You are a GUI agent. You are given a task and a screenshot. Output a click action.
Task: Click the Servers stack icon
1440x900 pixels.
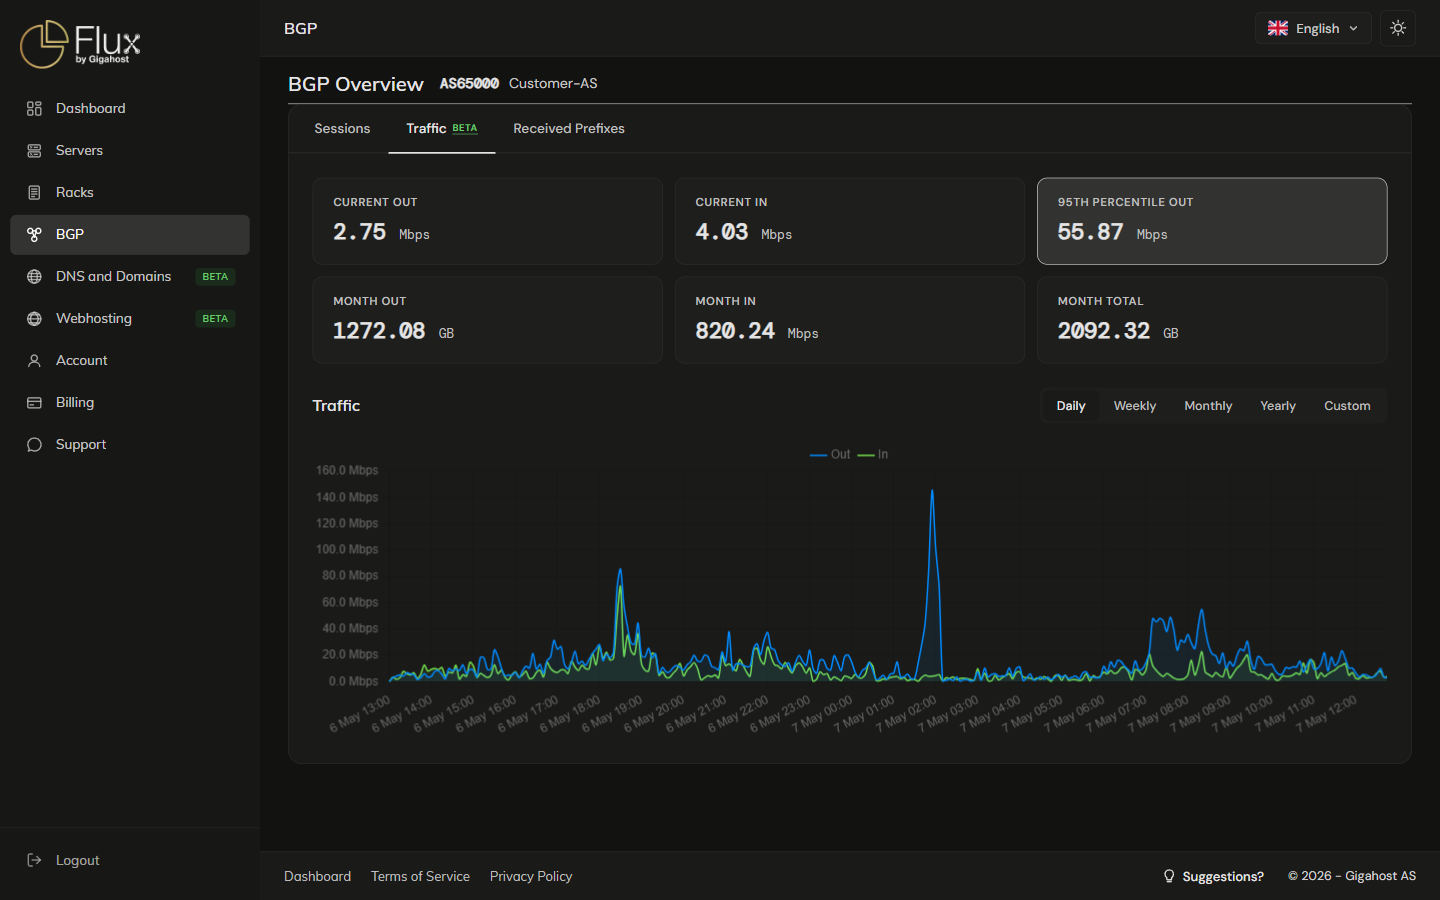click(34, 150)
